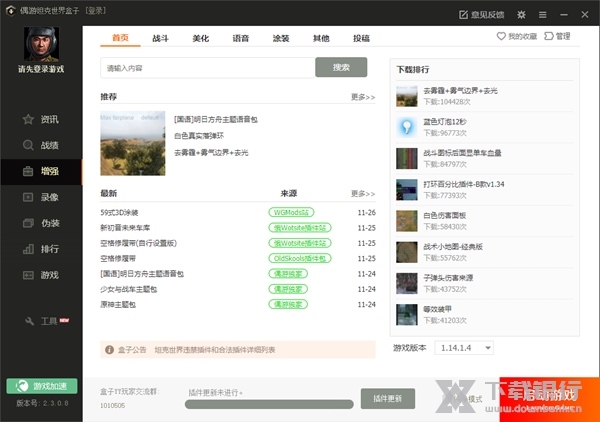Click the 盒子公告 info icon
The image size is (600, 422).
(x=109, y=350)
